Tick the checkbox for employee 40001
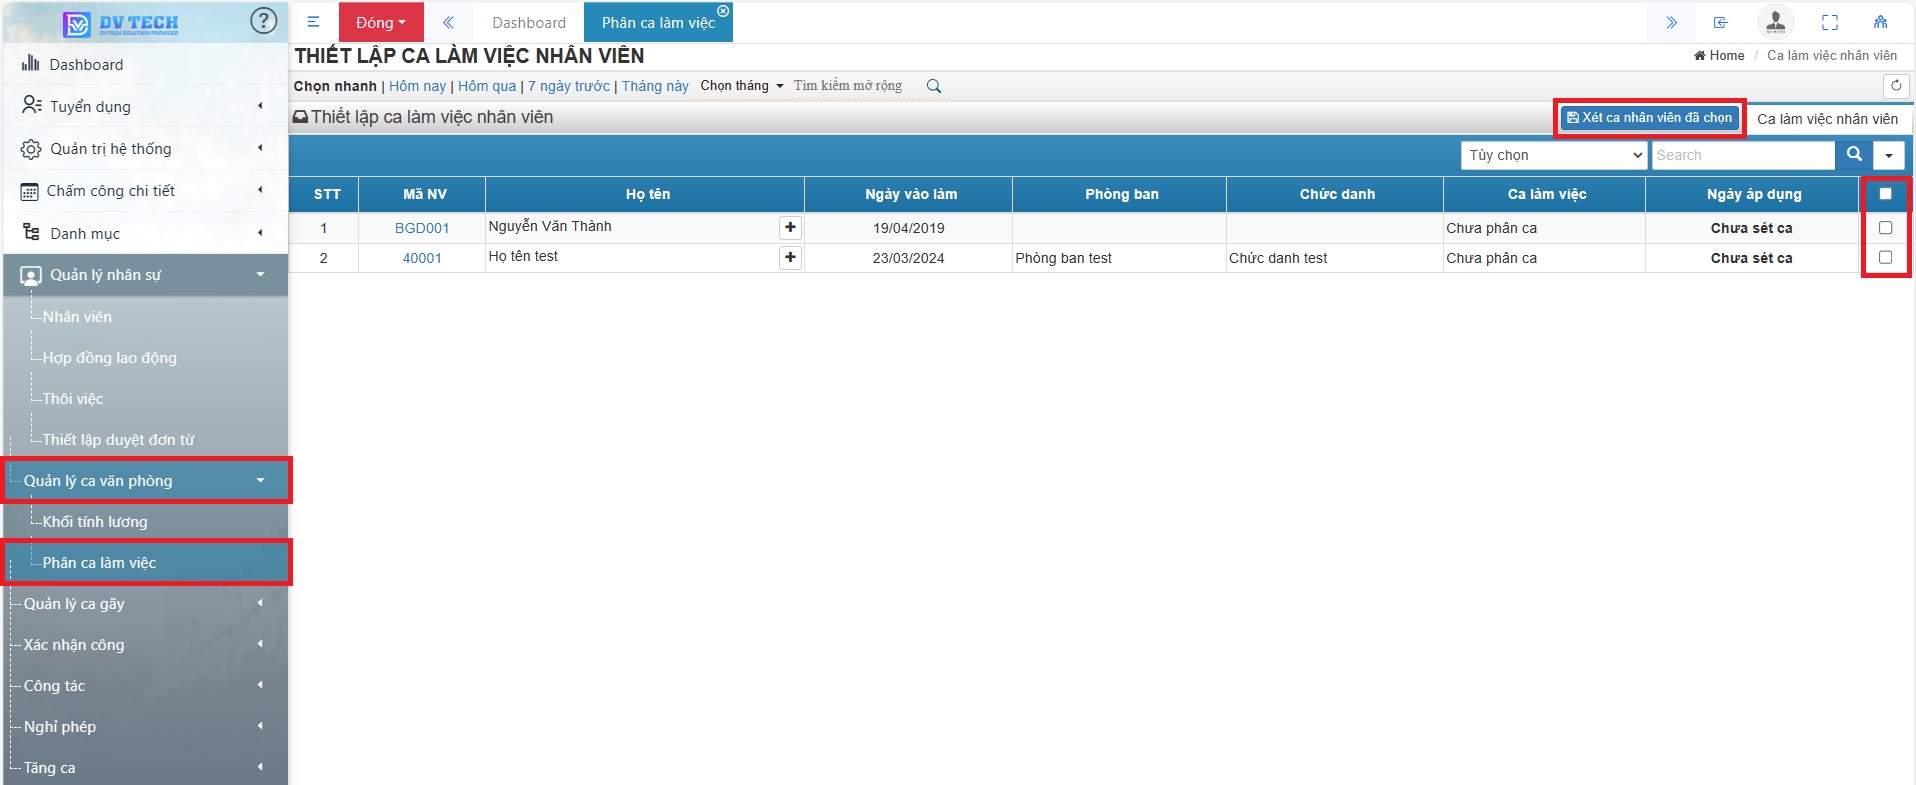 [1885, 258]
